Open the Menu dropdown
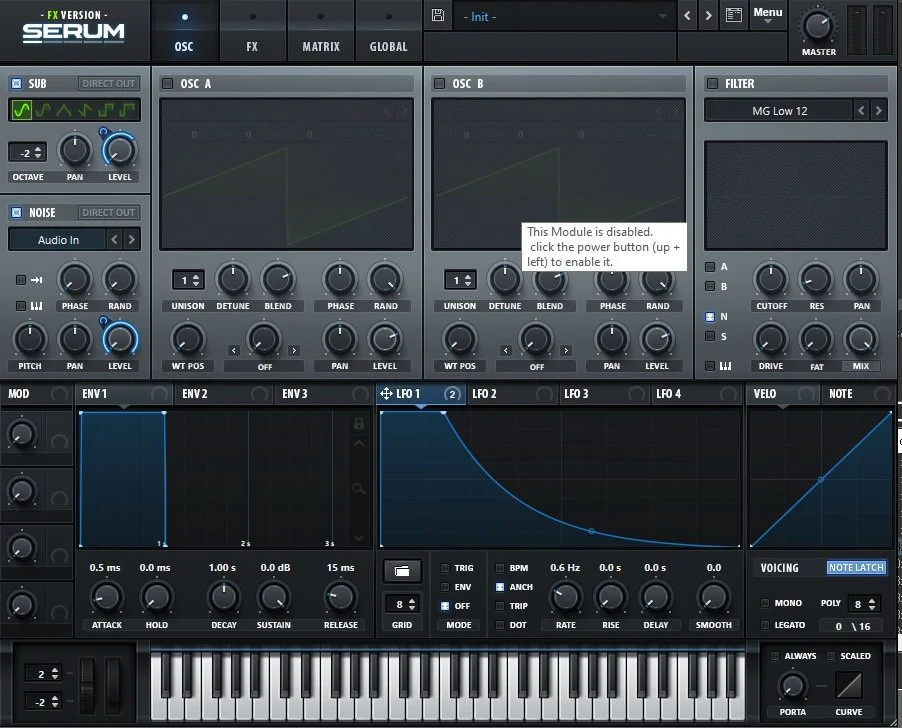Image resolution: width=902 pixels, height=728 pixels. click(768, 14)
